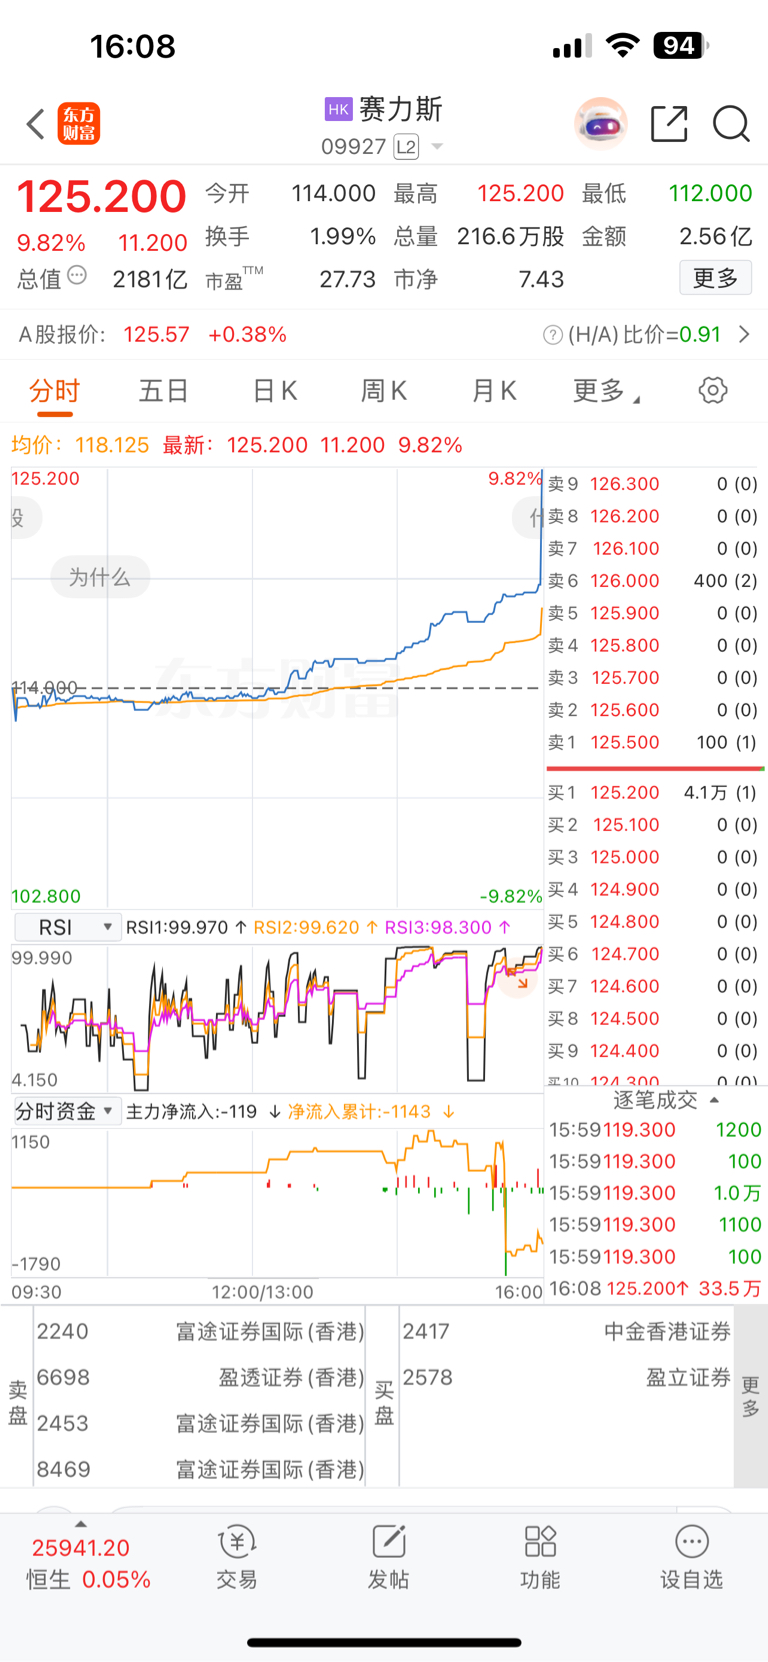Tap broker 6698 盈透证券(香港) row

200,1377
